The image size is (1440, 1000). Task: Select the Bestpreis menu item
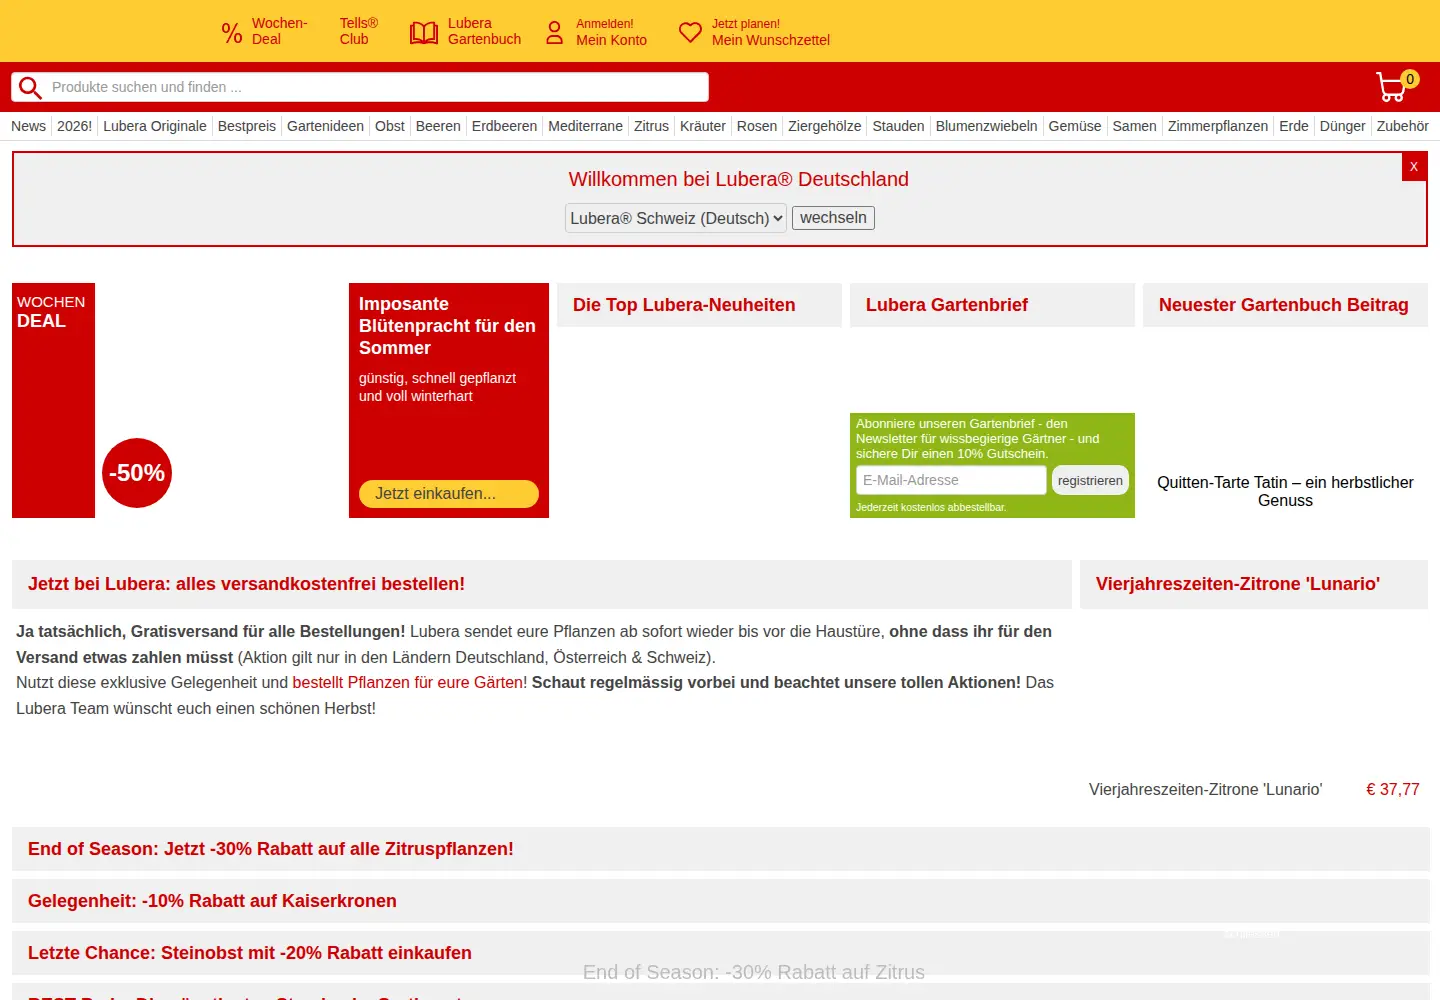[x=247, y=126]
